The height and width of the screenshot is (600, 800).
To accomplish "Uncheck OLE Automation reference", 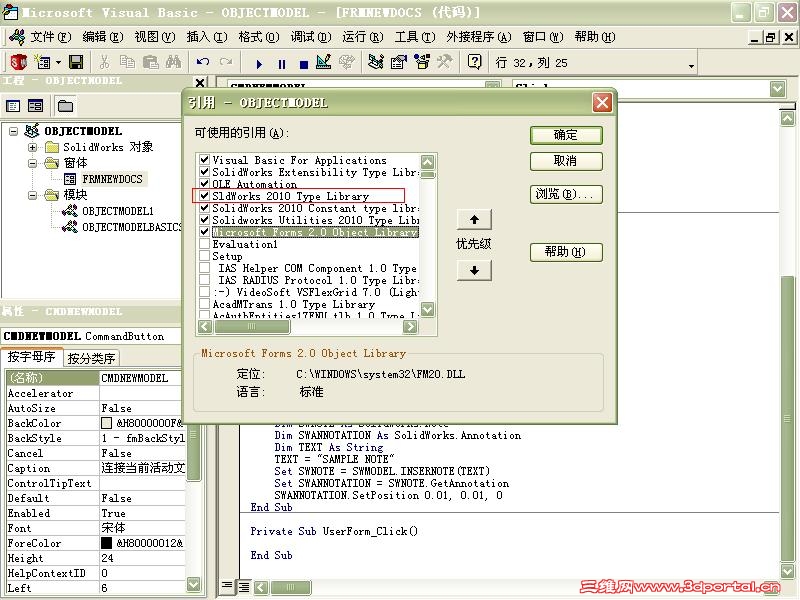I will [x=205, y=184].
